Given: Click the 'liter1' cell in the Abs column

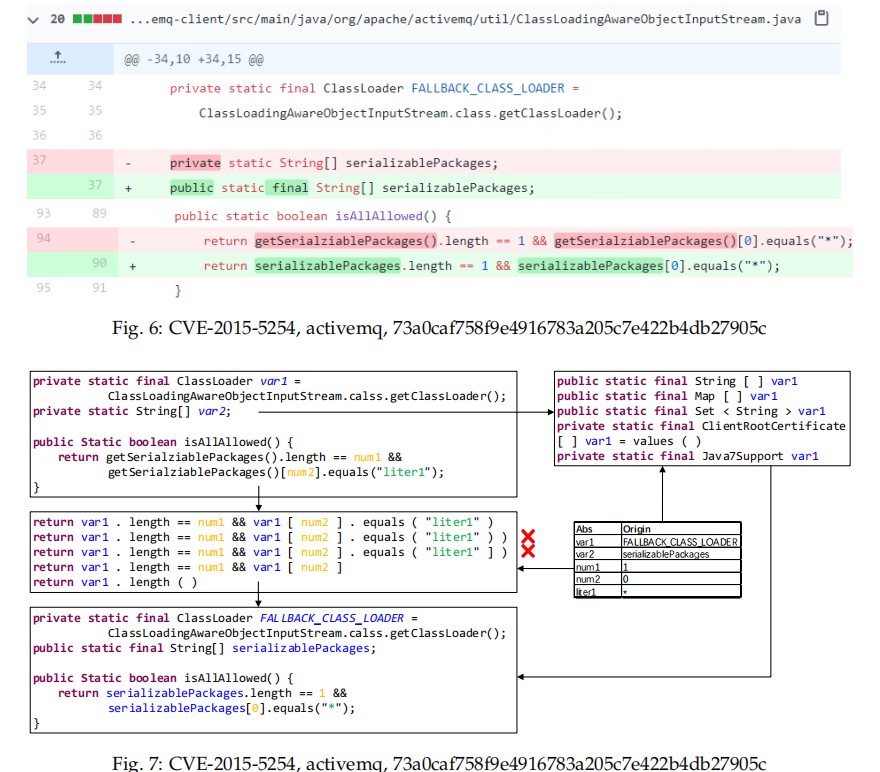Looking at the screenshot, I should click(598, 591).
